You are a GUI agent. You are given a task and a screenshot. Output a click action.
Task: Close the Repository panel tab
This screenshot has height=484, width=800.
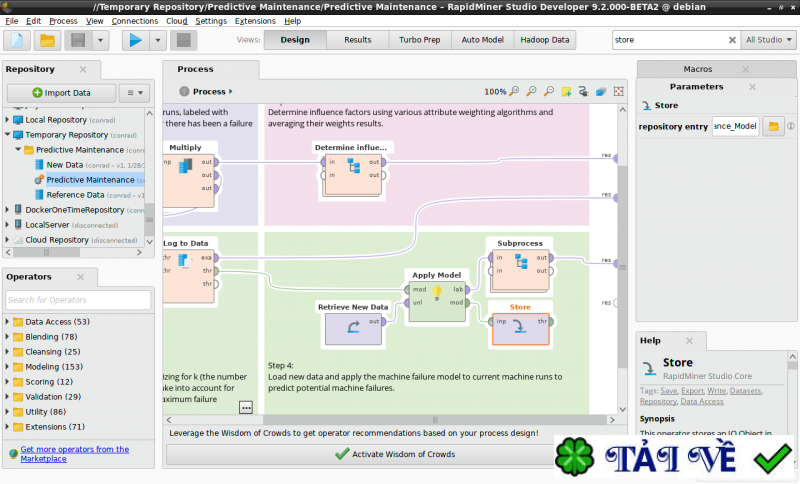83,69
